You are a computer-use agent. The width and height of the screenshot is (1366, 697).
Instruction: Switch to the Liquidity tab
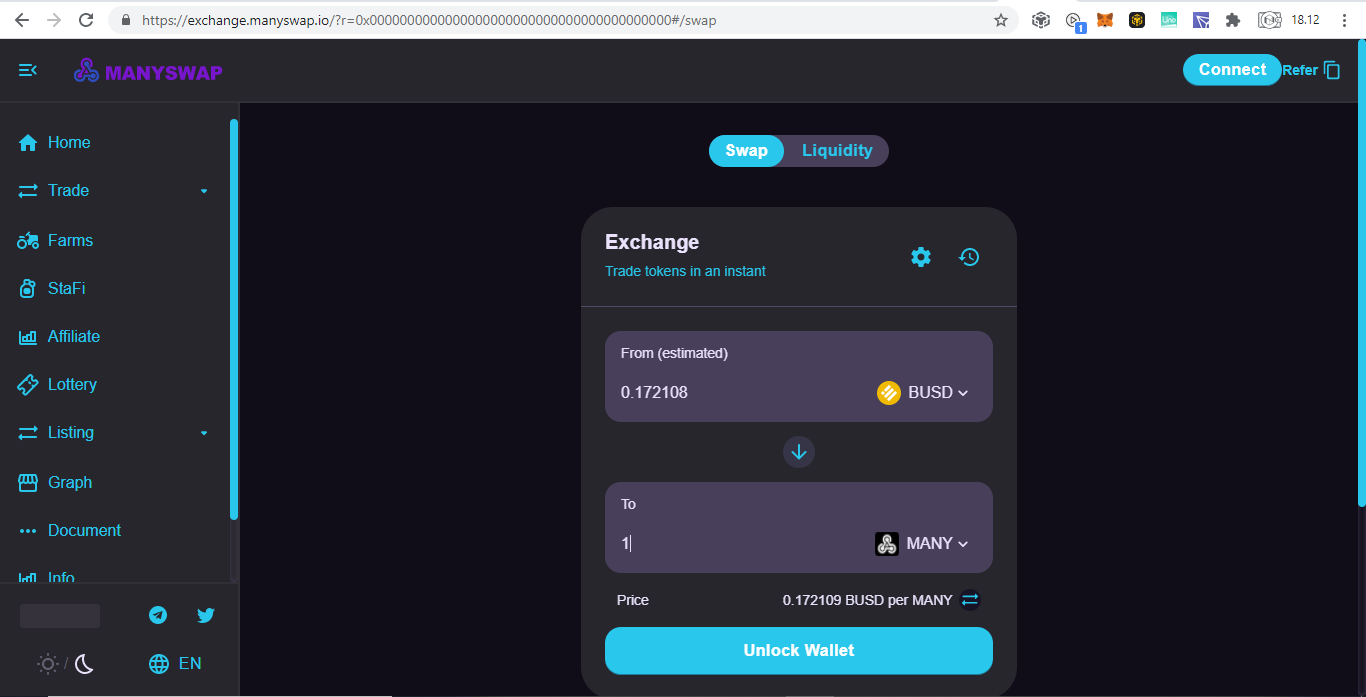[837, 151]
